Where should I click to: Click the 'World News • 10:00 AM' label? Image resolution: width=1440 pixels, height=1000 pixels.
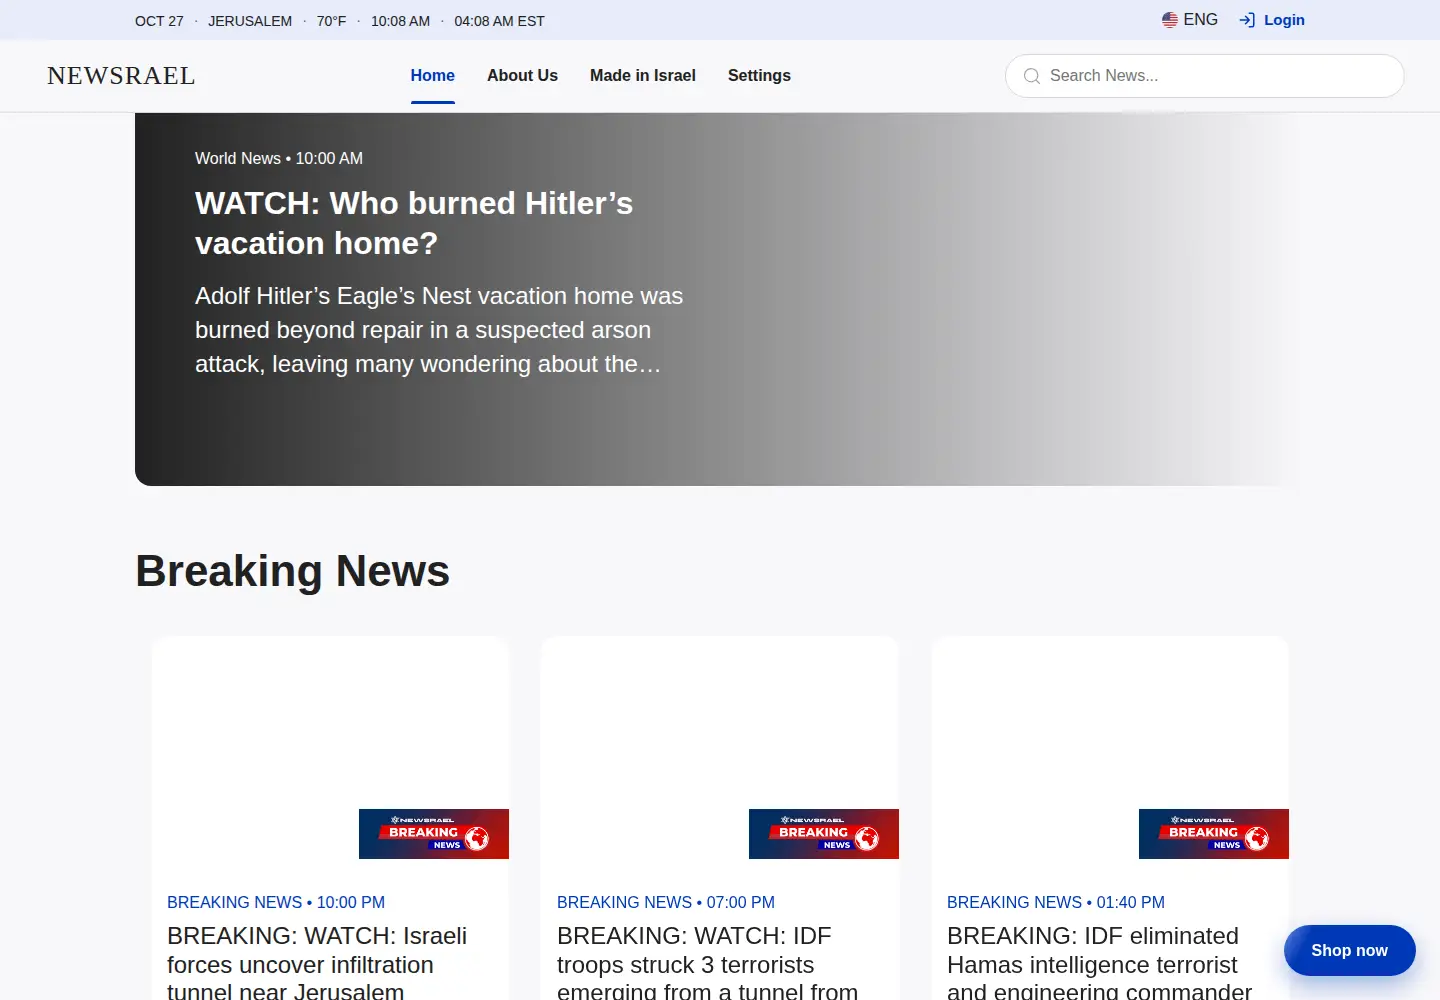279,158
